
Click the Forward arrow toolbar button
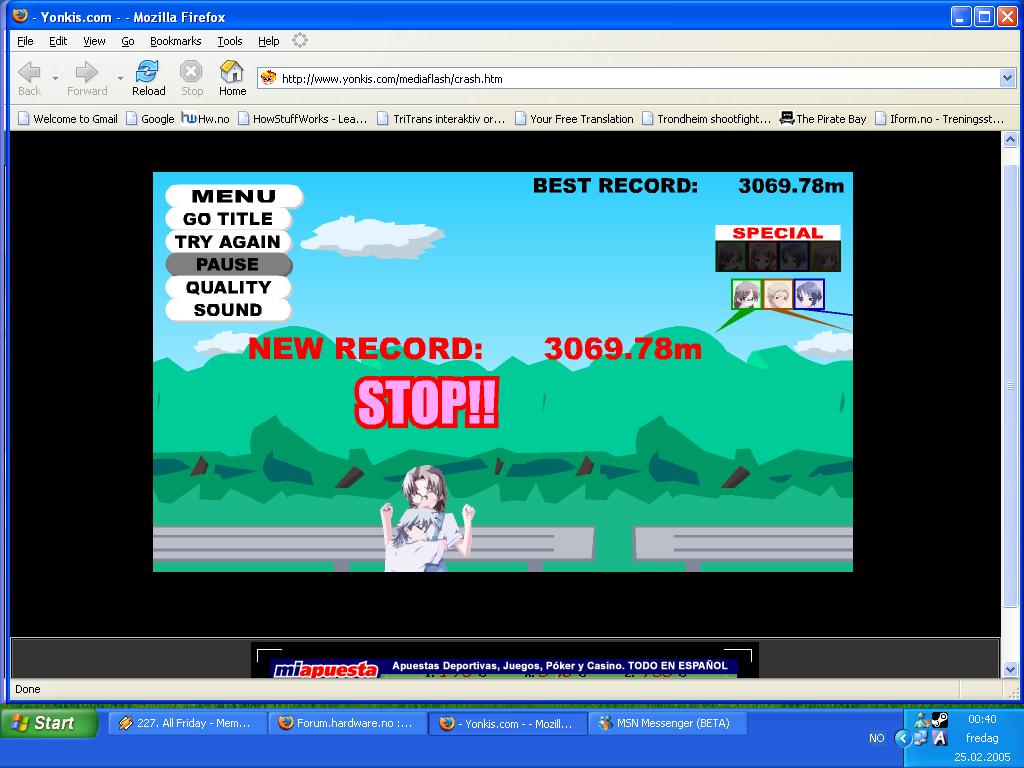coord(86,78)
